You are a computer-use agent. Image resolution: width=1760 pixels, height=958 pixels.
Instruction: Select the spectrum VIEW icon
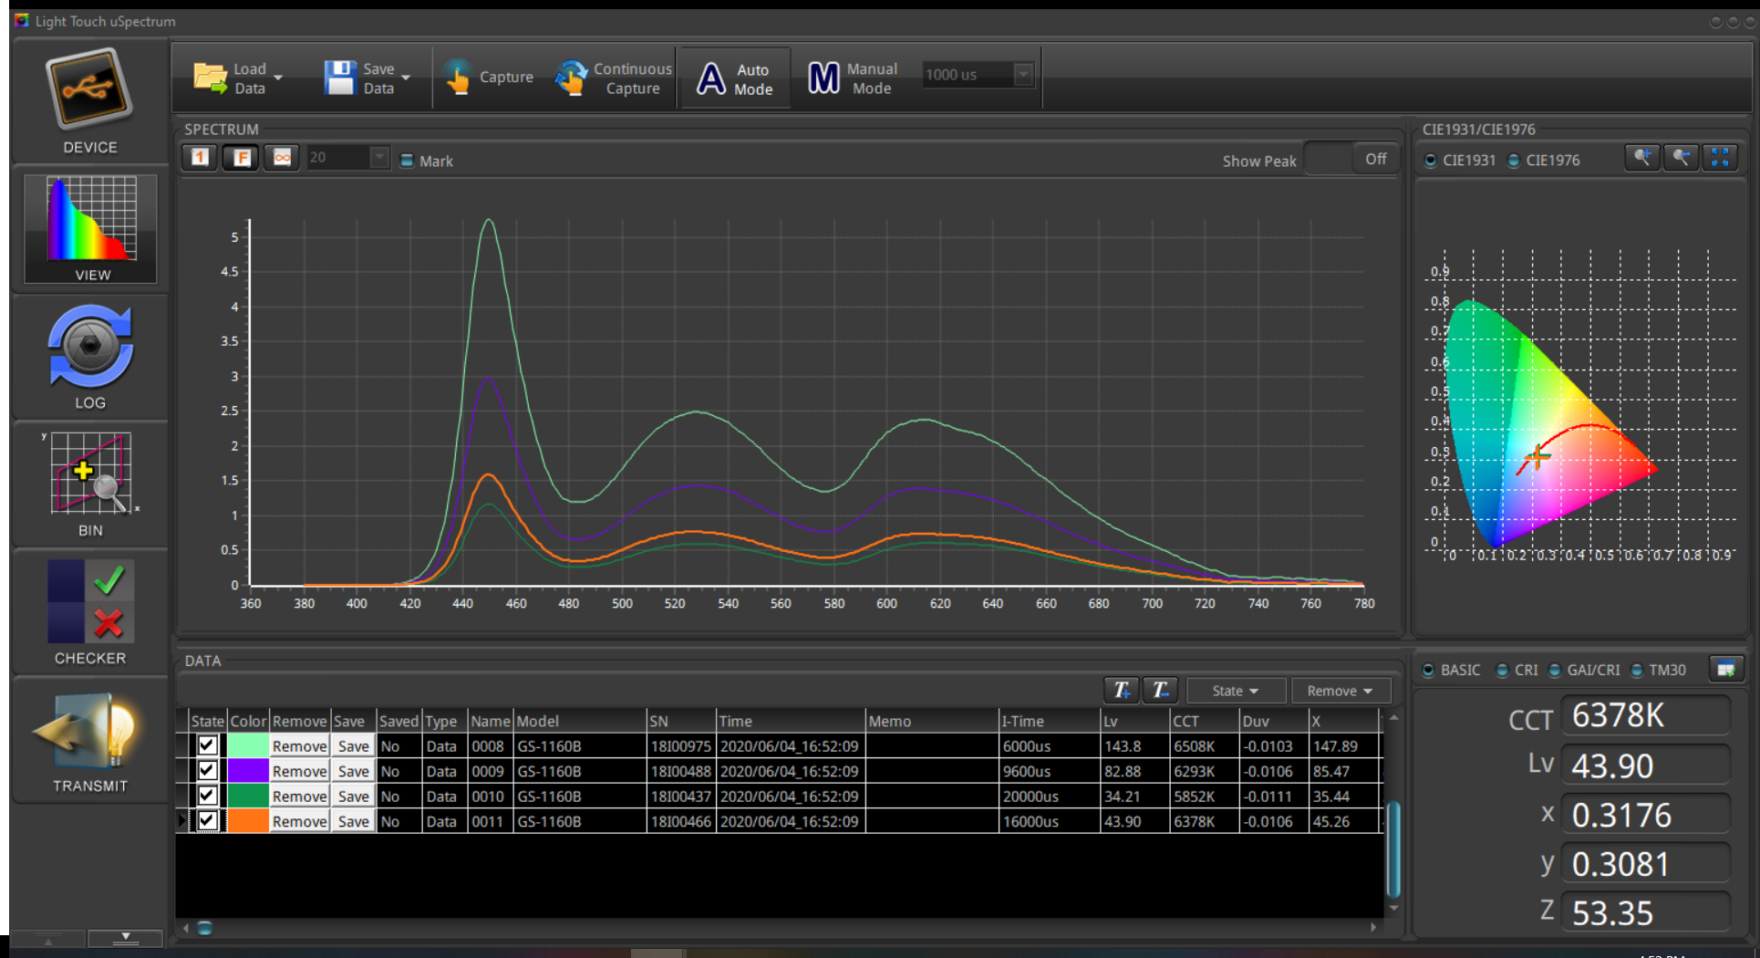(91, 221)
